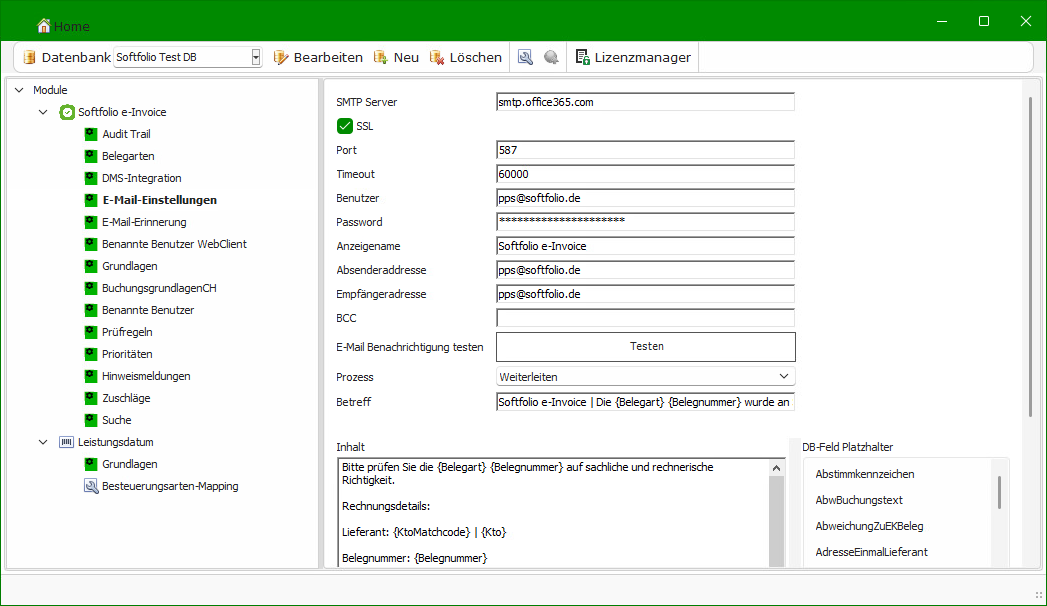Image resolution: width=1047 pixels, height=606 pixels.
Task: Click the Leistungsdatum barcode icon
Action: point(67,442)
